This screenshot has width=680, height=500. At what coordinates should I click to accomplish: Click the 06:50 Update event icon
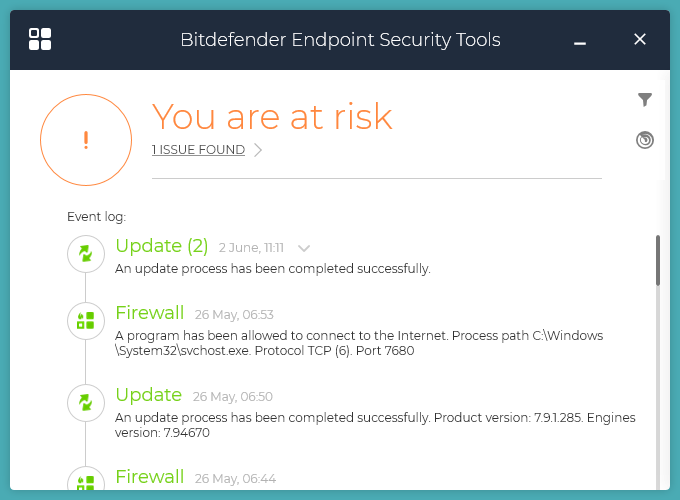(85, 402)
